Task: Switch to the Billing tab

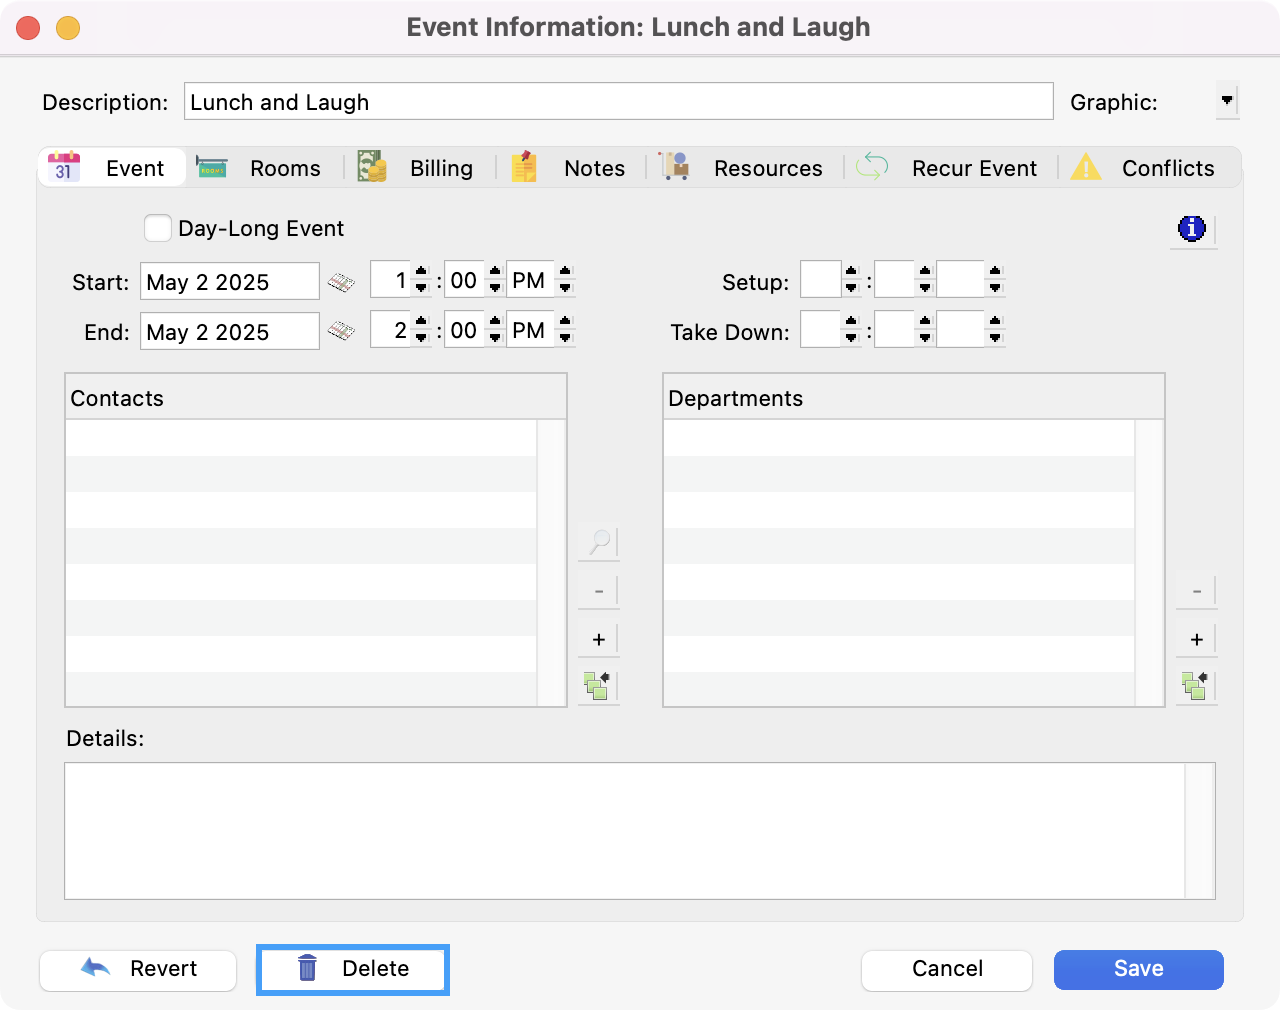Action: [418, 168]
